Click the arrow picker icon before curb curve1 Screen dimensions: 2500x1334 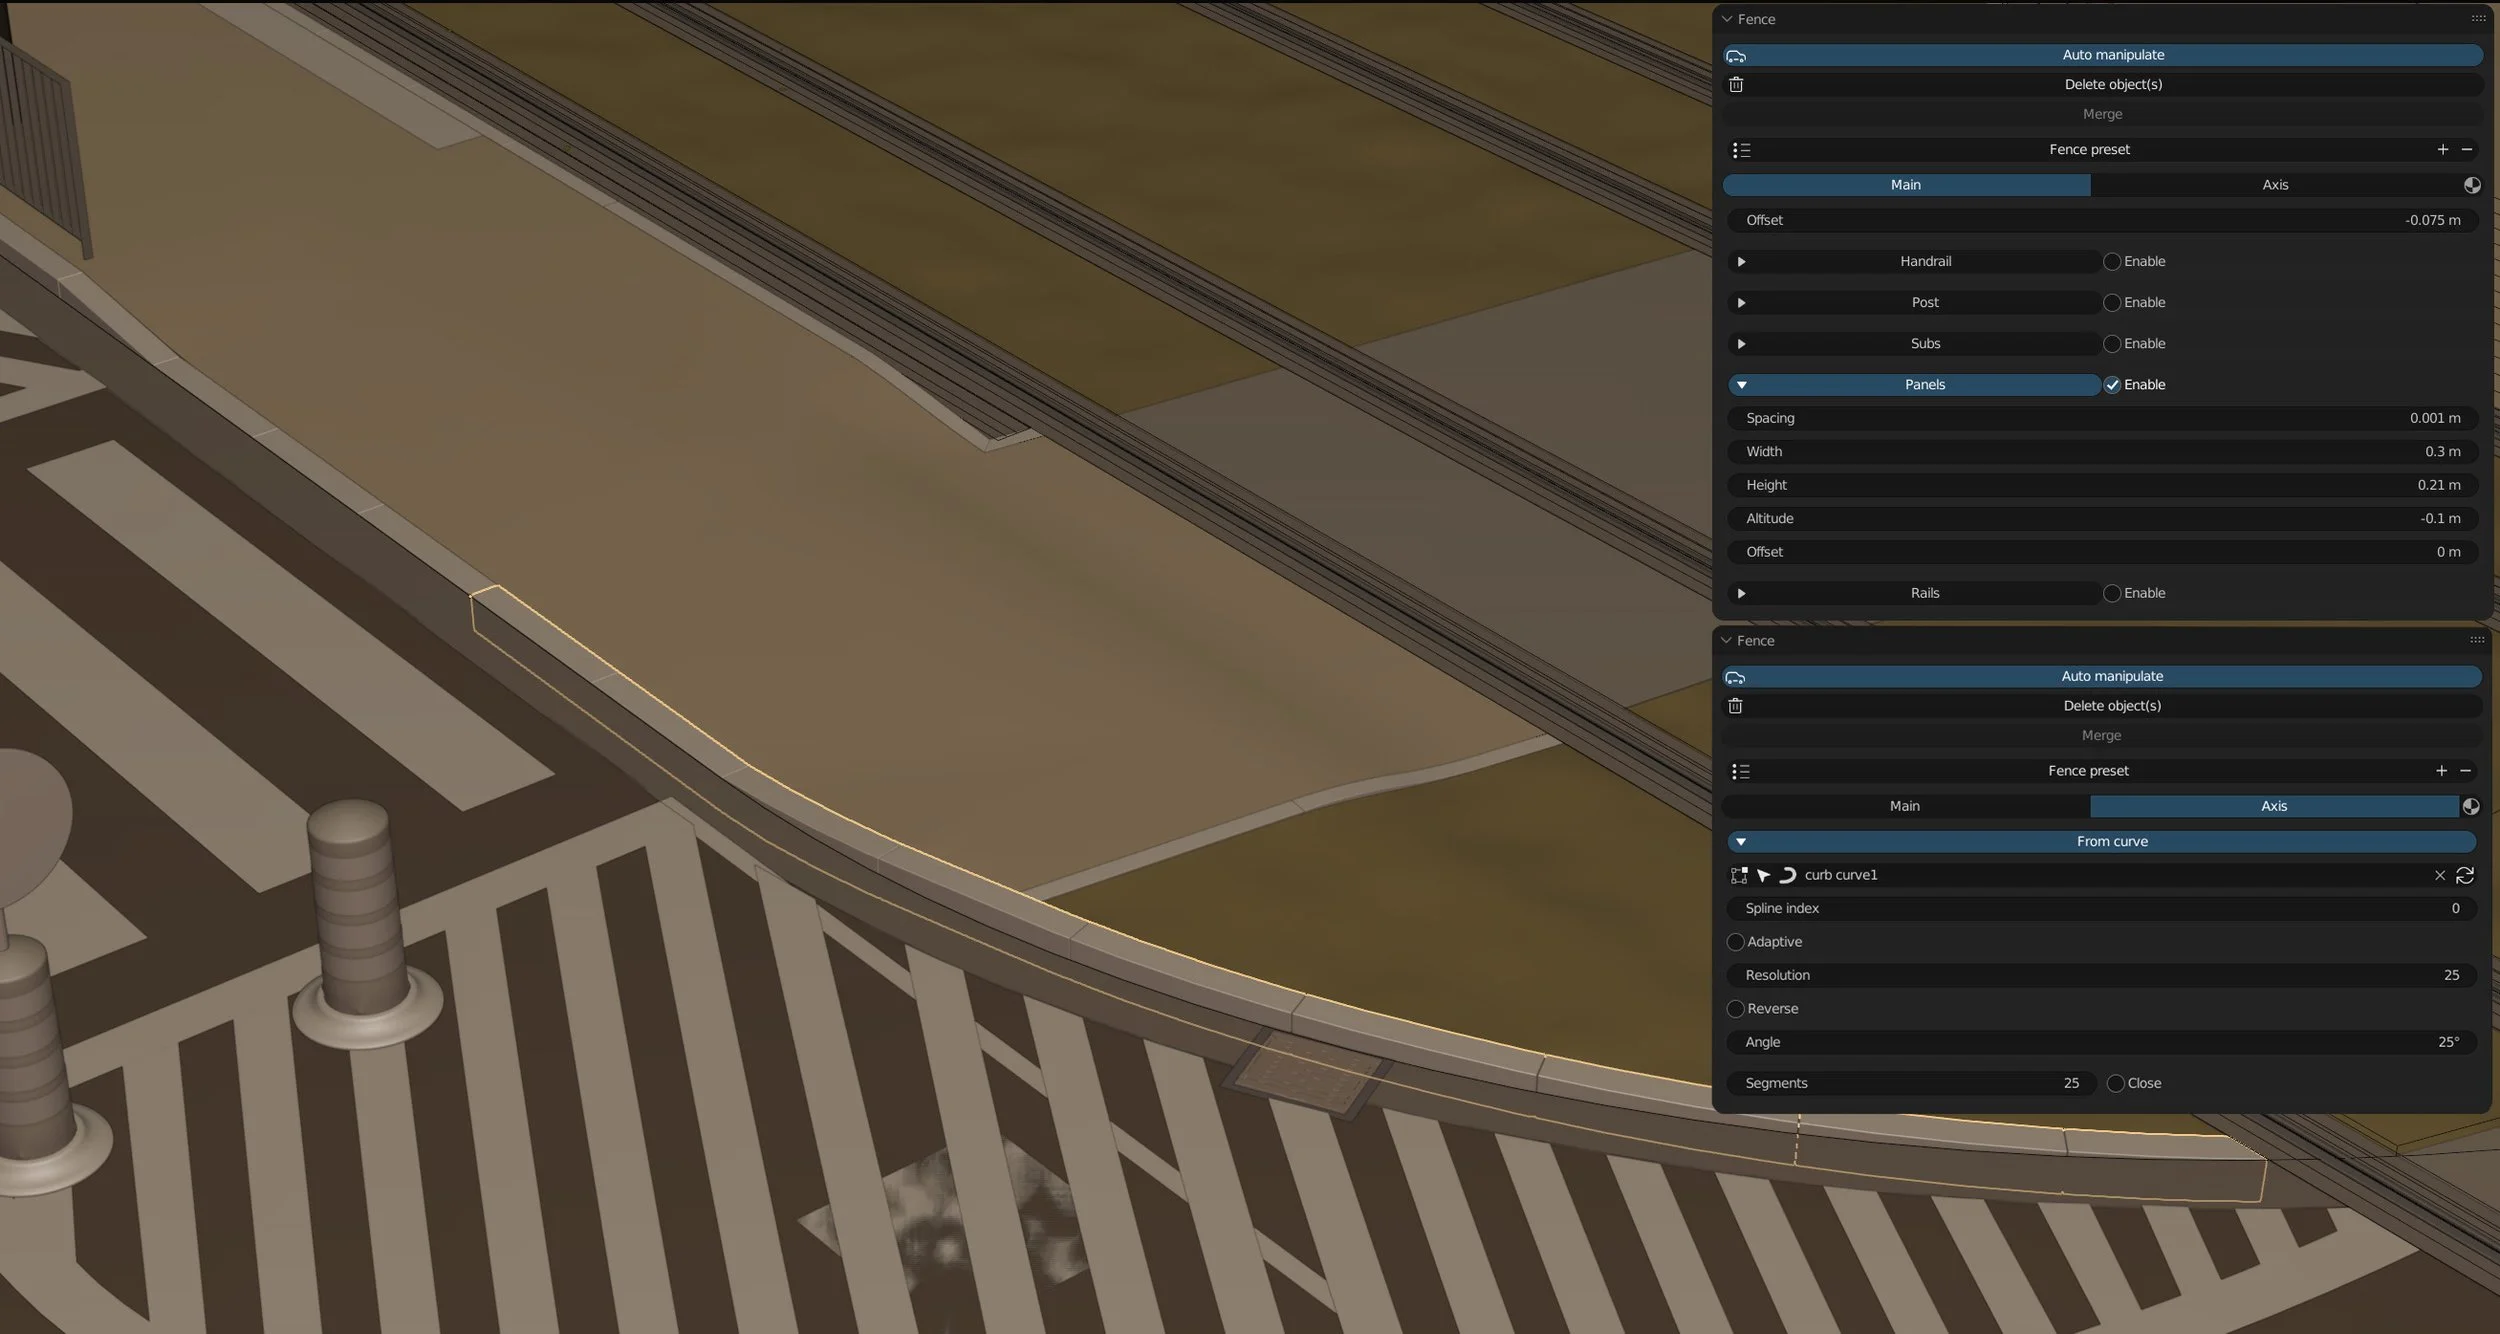tap(1763, 875)
